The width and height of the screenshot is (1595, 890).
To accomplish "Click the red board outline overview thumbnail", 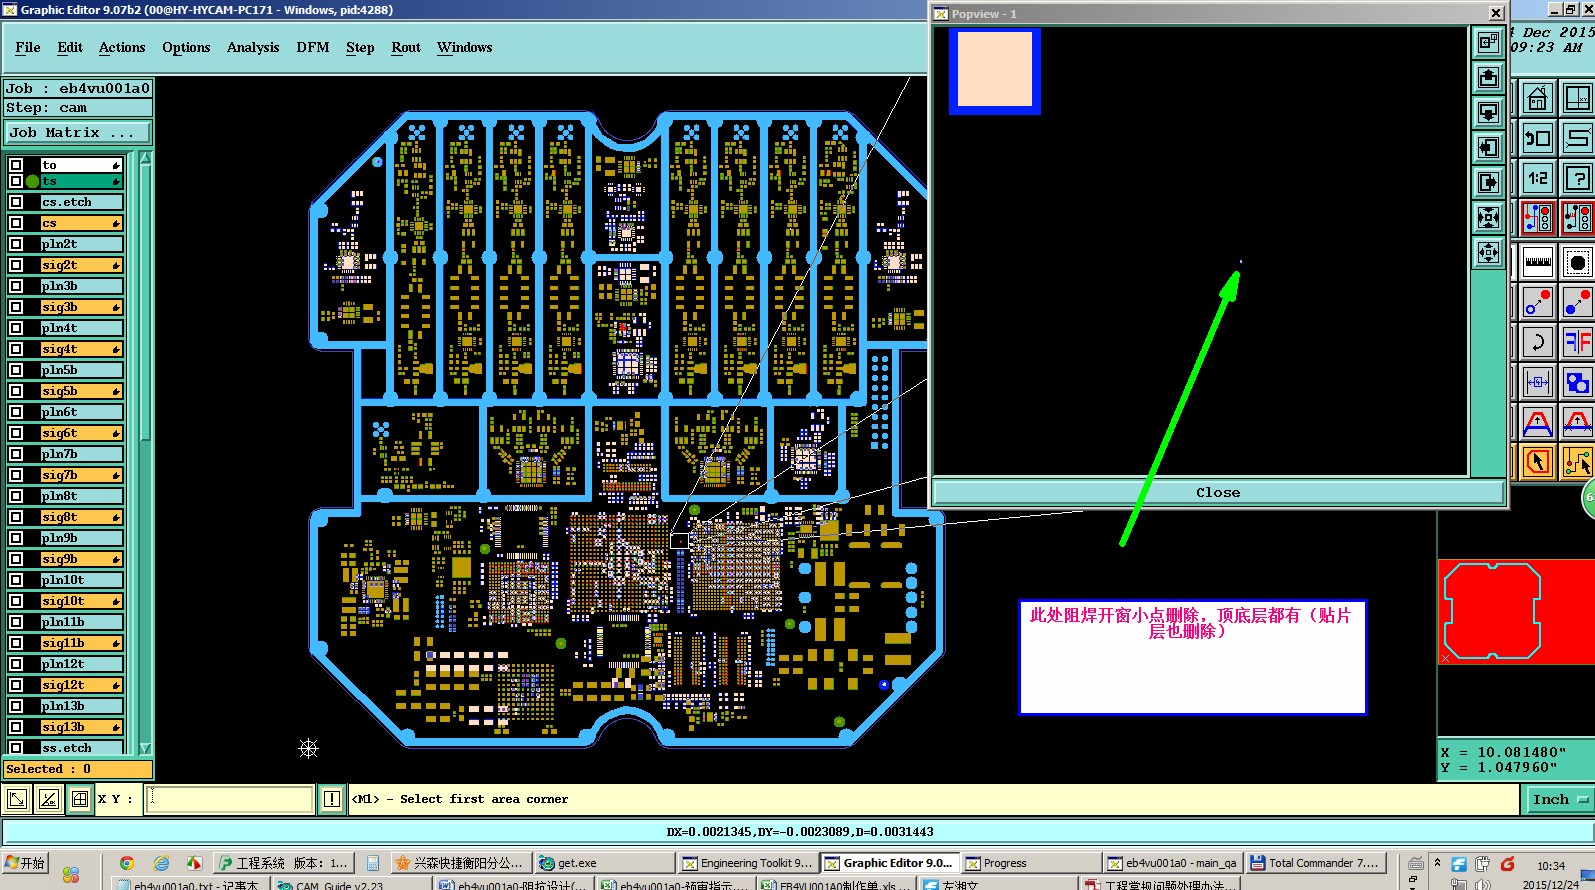I will coord(1516,611).
